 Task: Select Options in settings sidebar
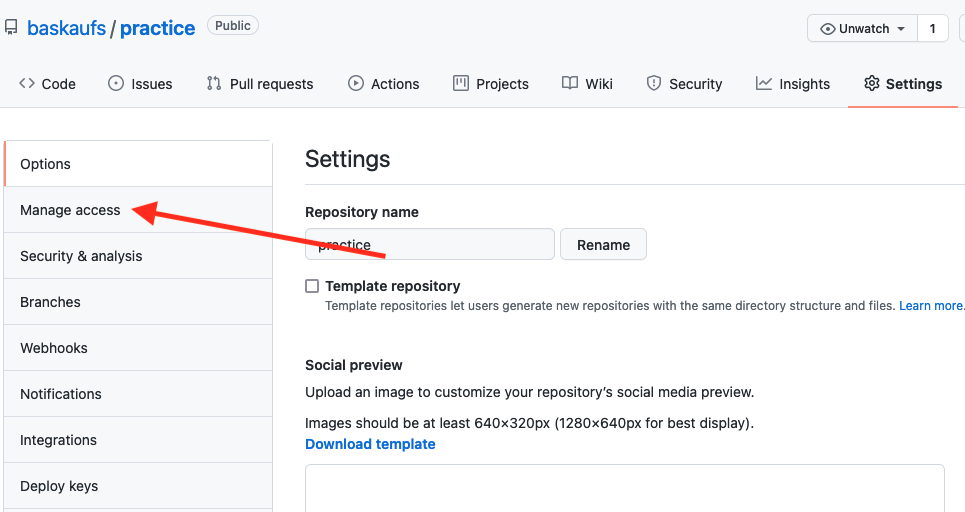click(138, 164)
